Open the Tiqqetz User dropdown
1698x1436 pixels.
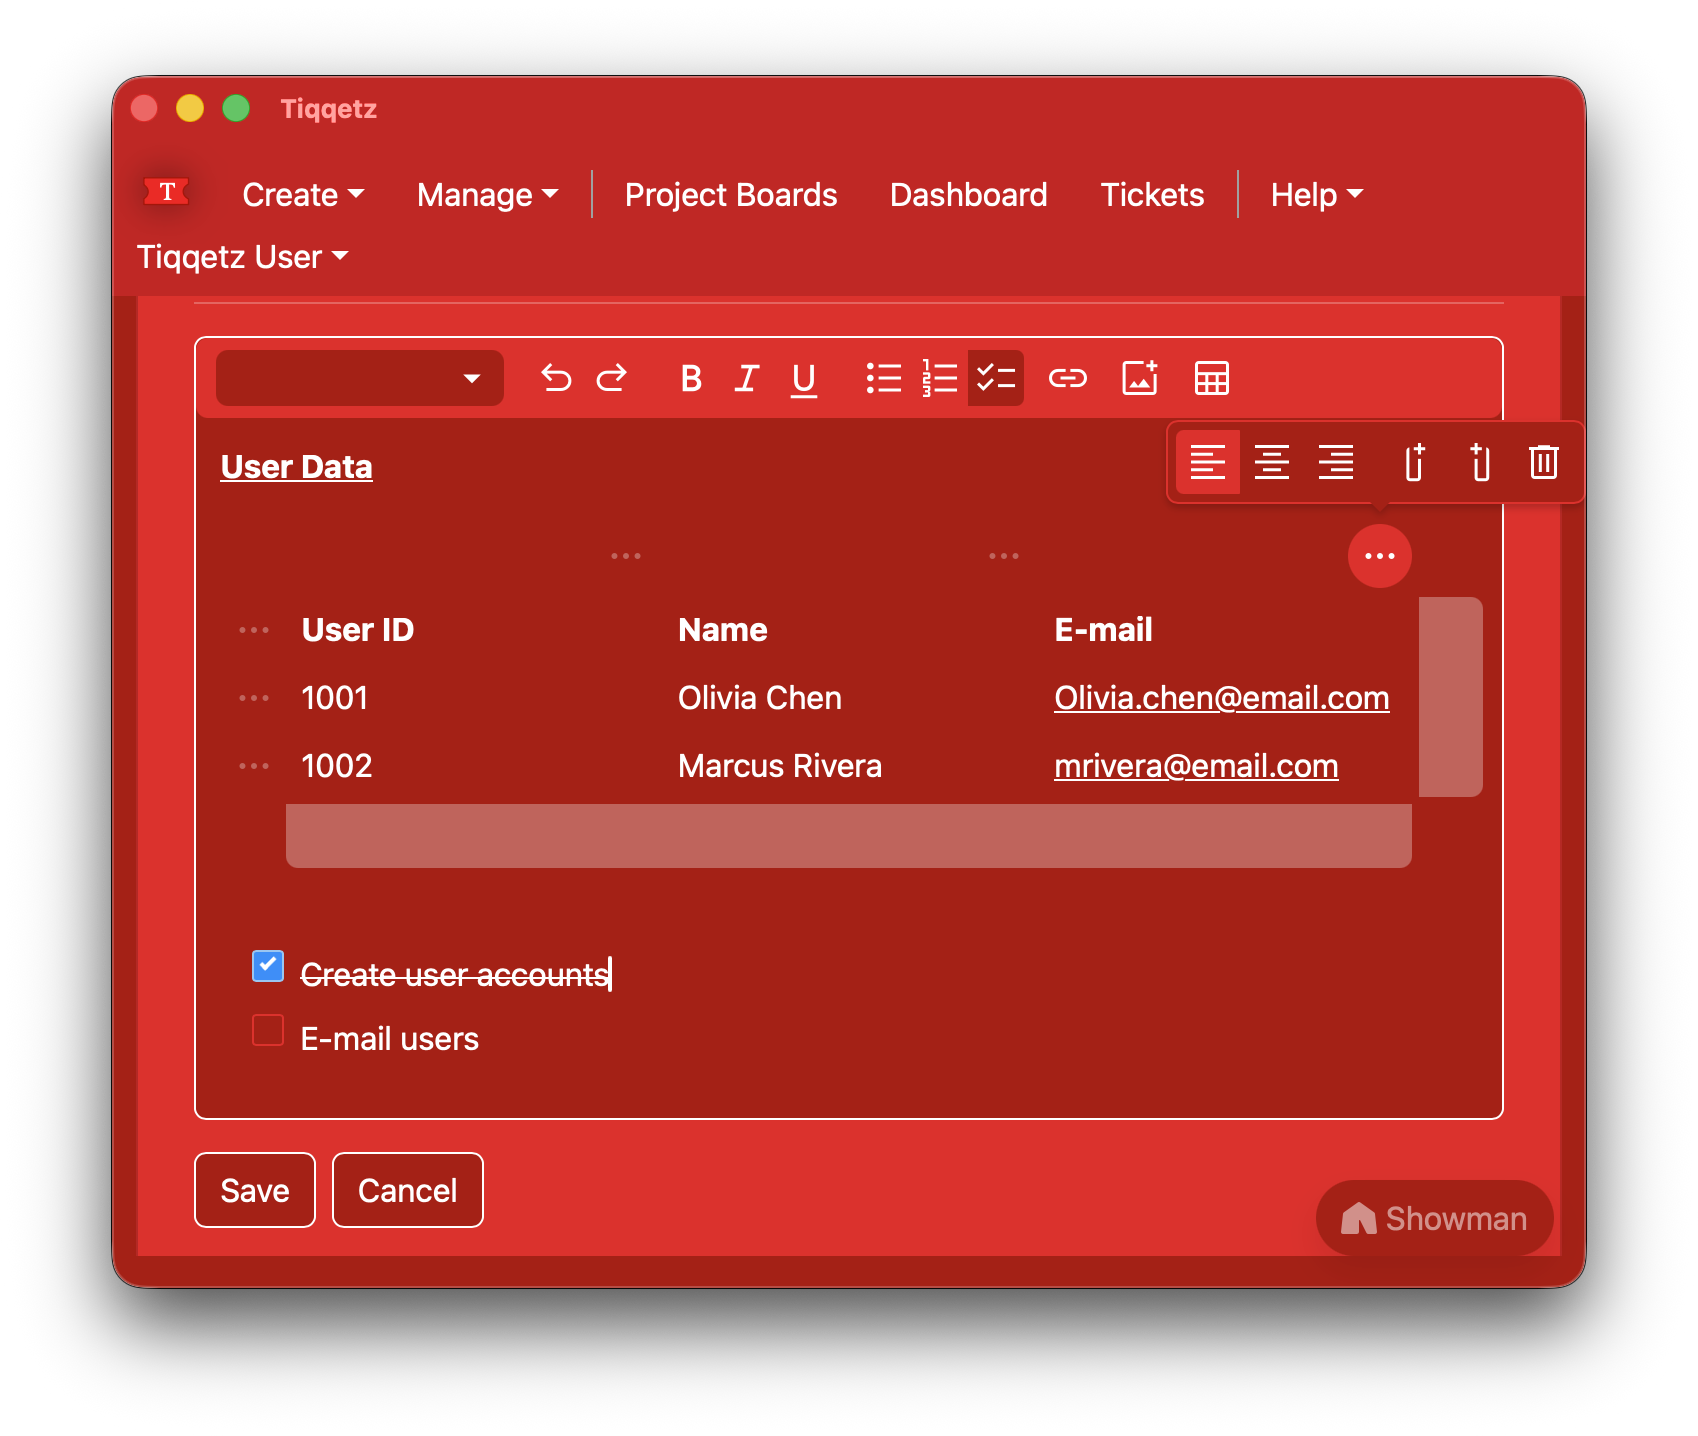click(x=243, y=257)
